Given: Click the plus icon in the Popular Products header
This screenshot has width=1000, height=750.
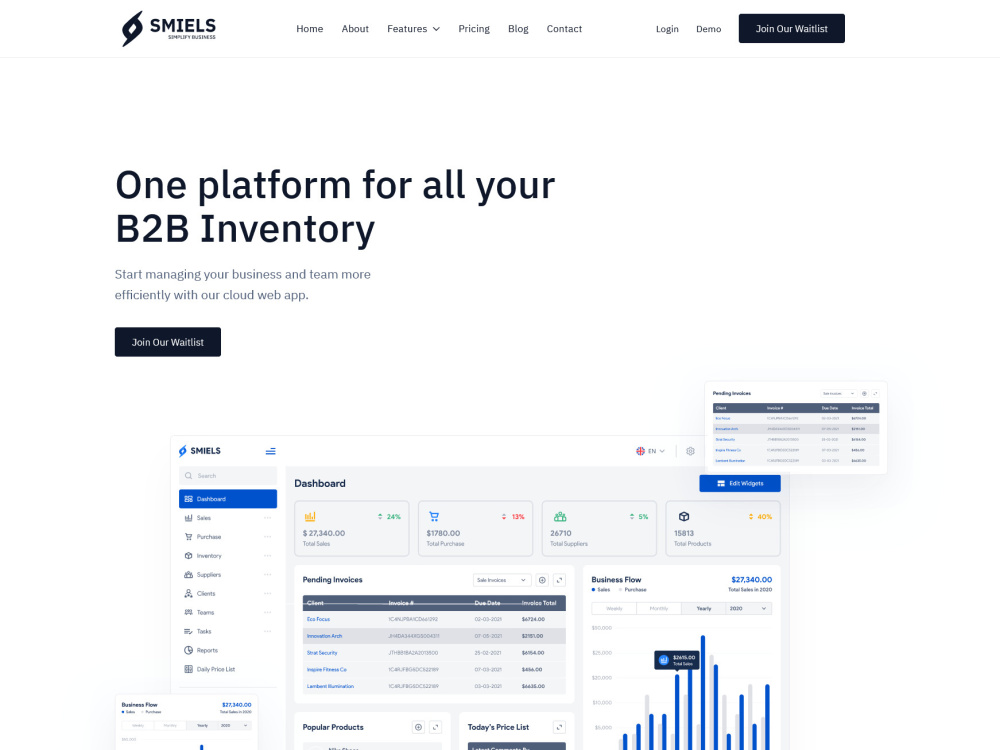Looking at the screenshot, I should 418,727.
